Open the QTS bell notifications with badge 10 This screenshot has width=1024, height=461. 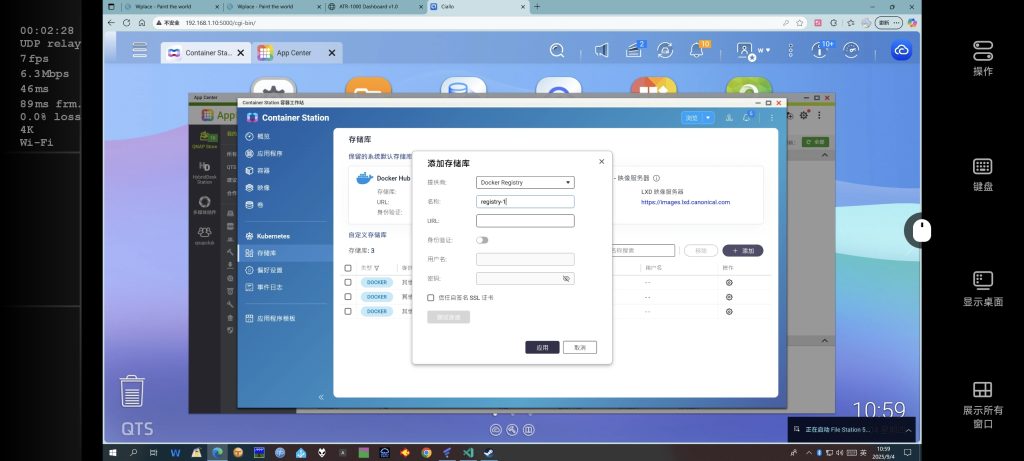pos(697,50)
